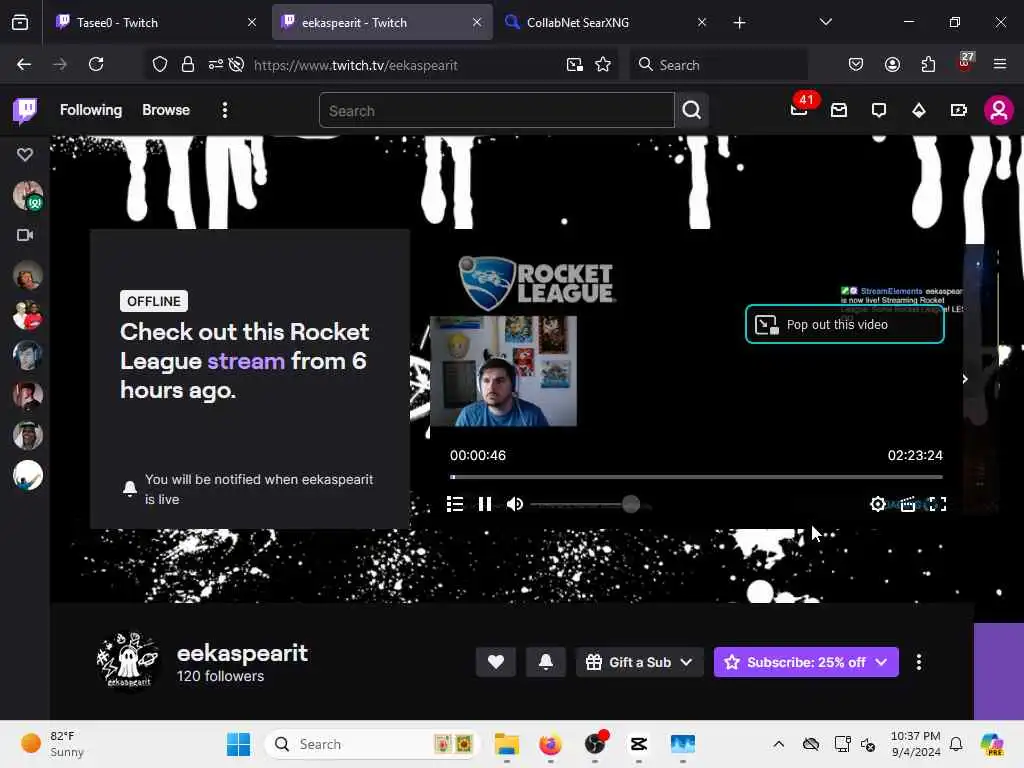
Task: Open the video player settings gear
Action: click(x=878, y=504)
